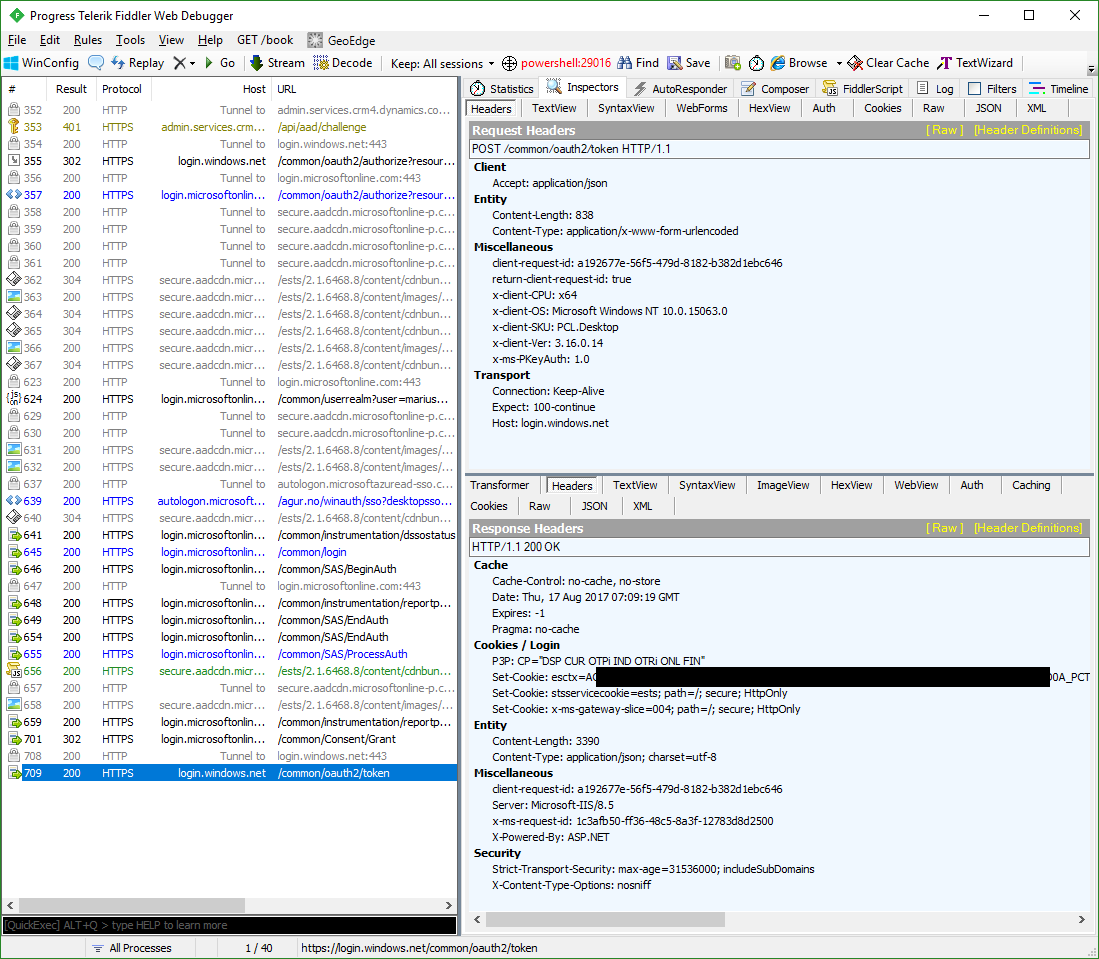Open the Log tab
The image size is (1099, 959).
coord(935,88)
